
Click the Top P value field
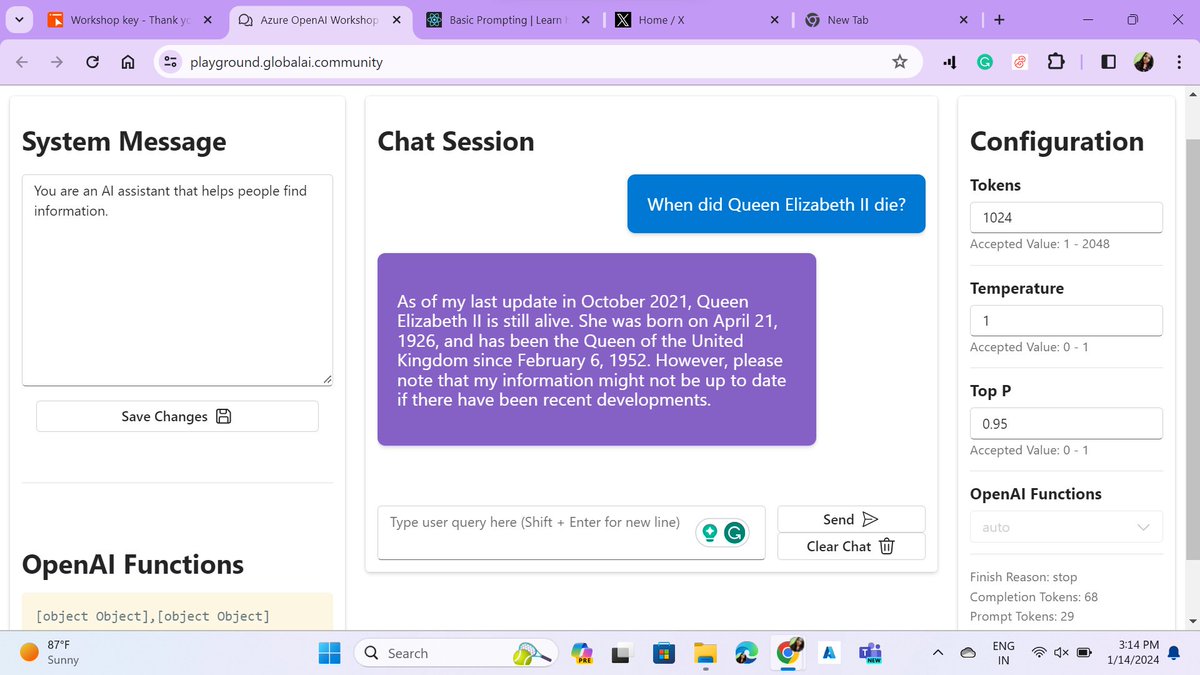[x=1066, y=423]
